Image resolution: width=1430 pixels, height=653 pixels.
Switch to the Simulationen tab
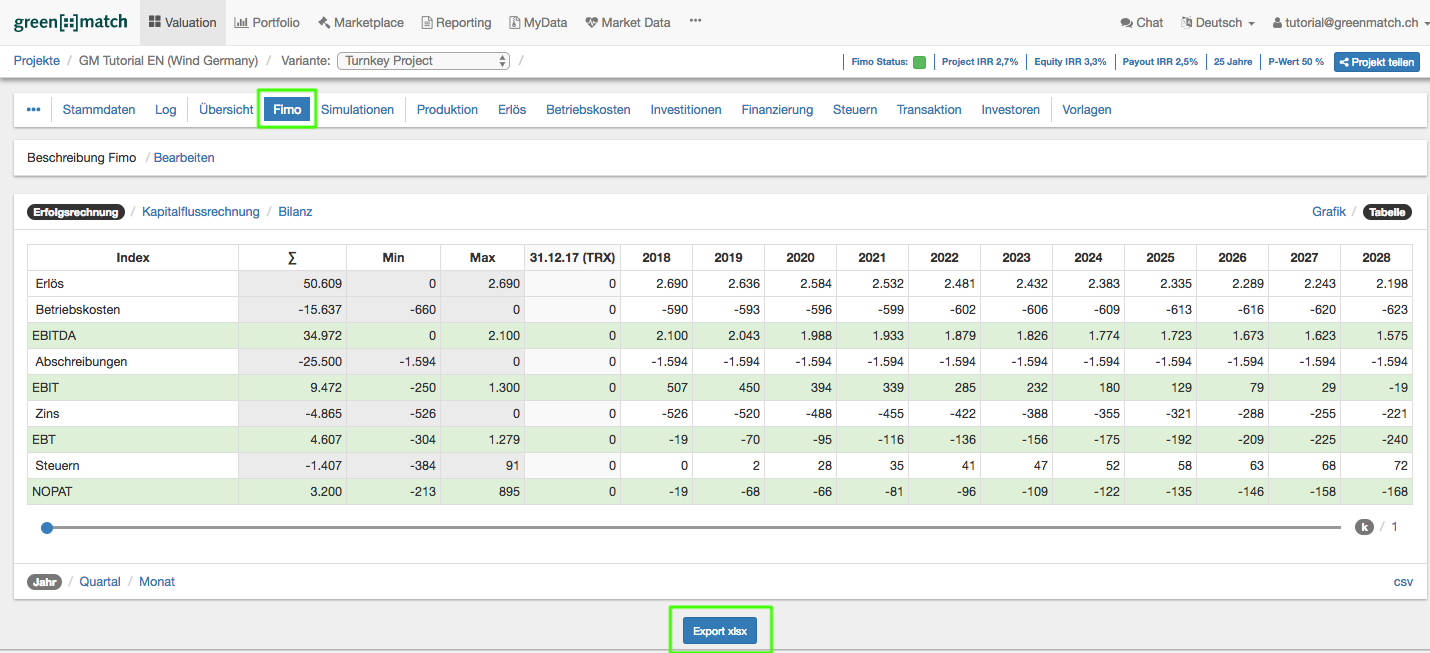pos(357,109)
